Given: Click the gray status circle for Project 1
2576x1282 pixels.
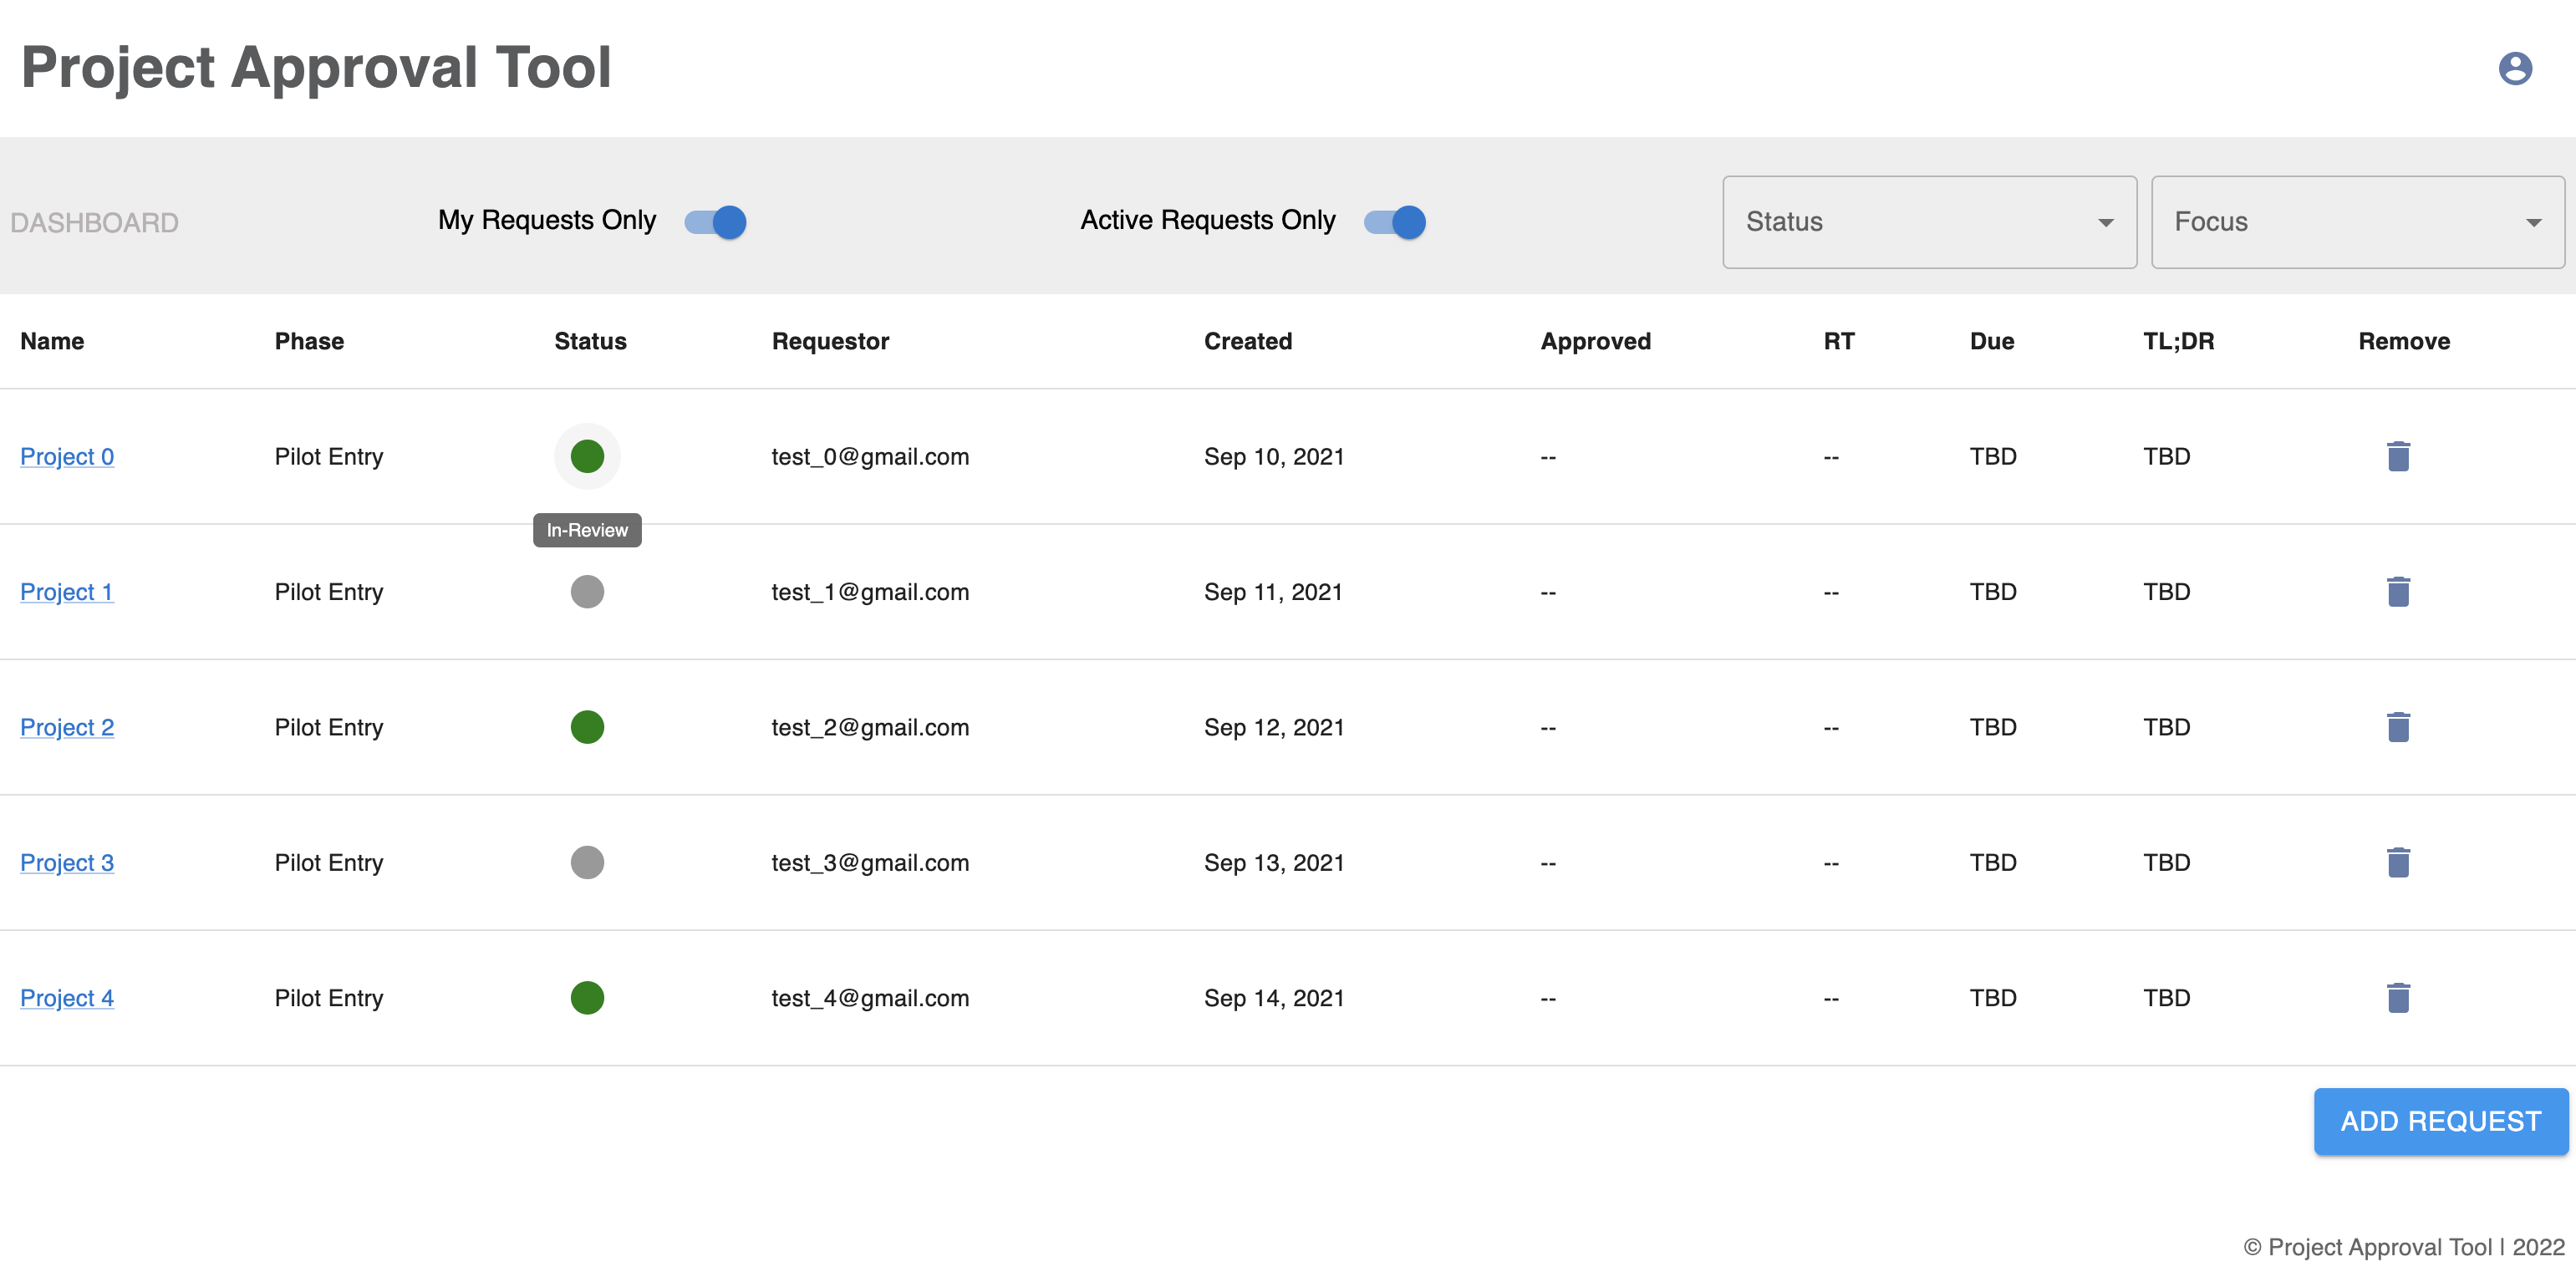Looking at the screenshot, I should pyautogui.click(x=587, y=592).
